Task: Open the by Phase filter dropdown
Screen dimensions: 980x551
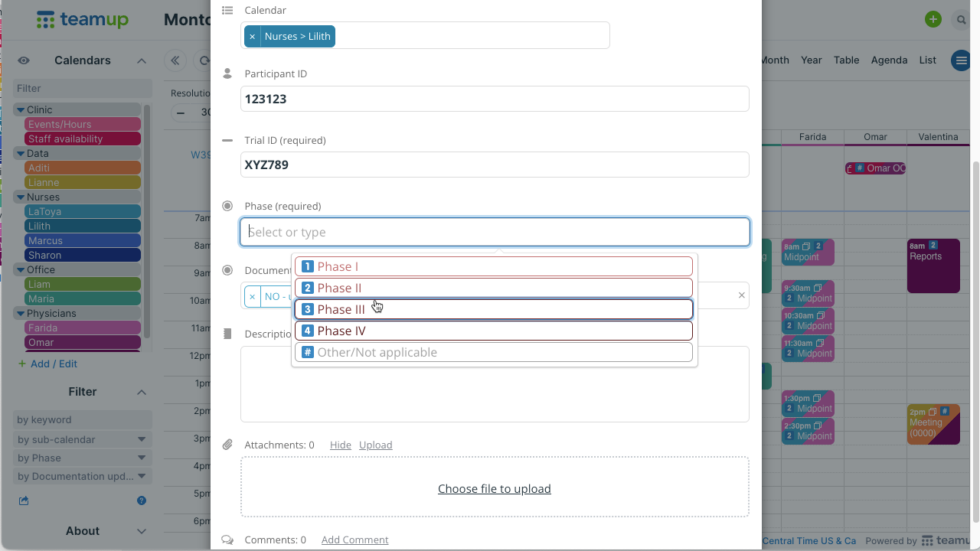Action: (82, 458)
